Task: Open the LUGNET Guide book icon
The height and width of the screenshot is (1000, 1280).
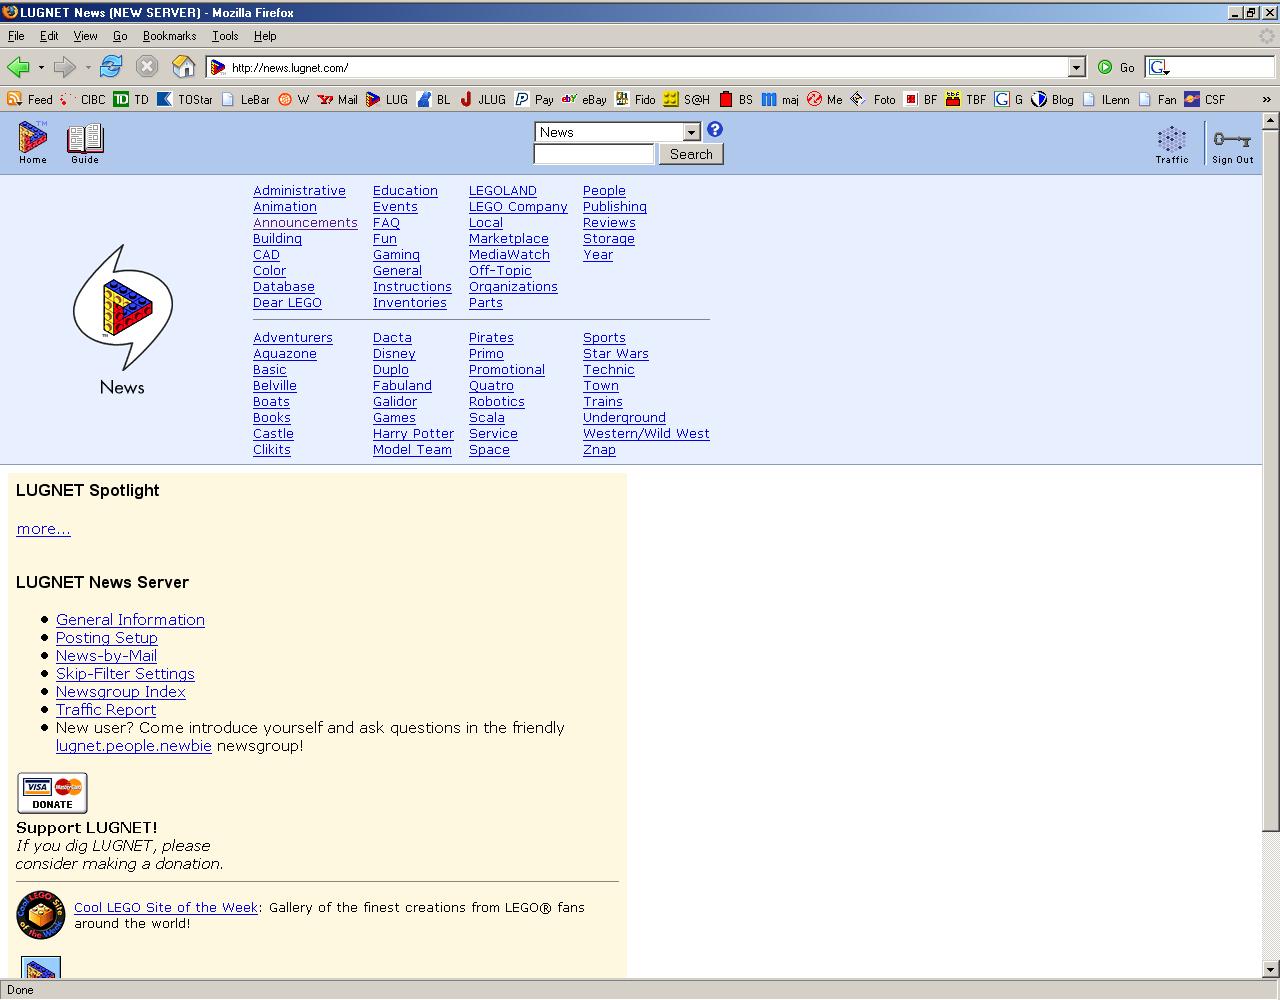Action: tap(85, 143)
